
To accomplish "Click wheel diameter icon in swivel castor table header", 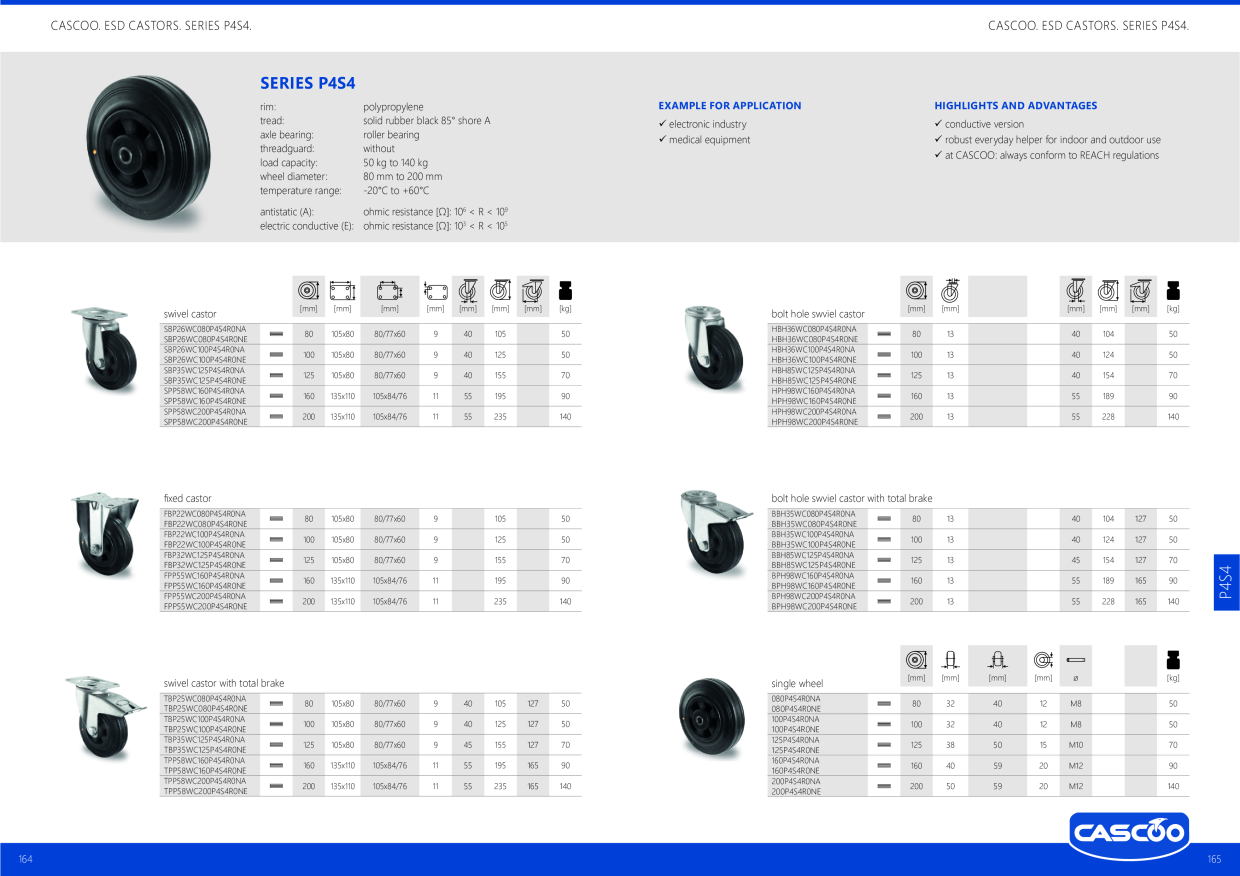I will pos(308,291).
